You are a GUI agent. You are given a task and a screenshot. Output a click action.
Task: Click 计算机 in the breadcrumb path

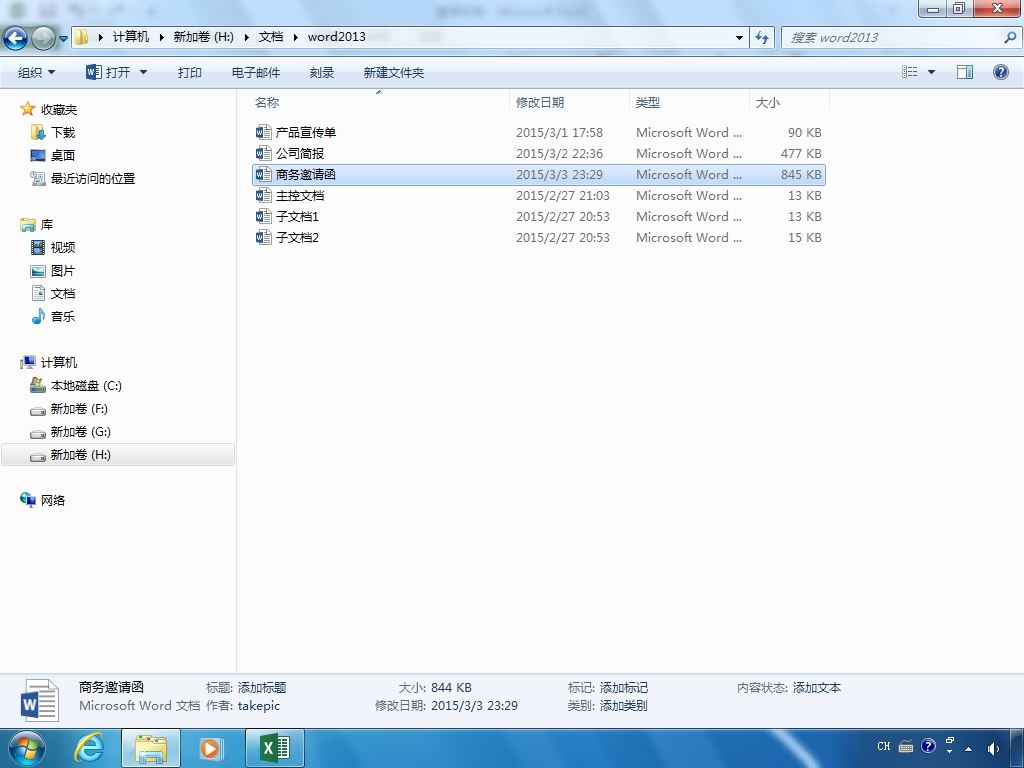coord(131,37)
